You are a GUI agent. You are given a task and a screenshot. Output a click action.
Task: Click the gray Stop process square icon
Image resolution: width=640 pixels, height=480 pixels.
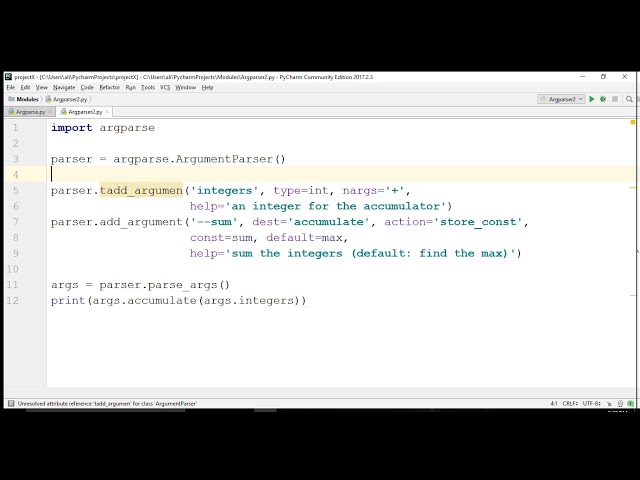click(x=615, y=99)
